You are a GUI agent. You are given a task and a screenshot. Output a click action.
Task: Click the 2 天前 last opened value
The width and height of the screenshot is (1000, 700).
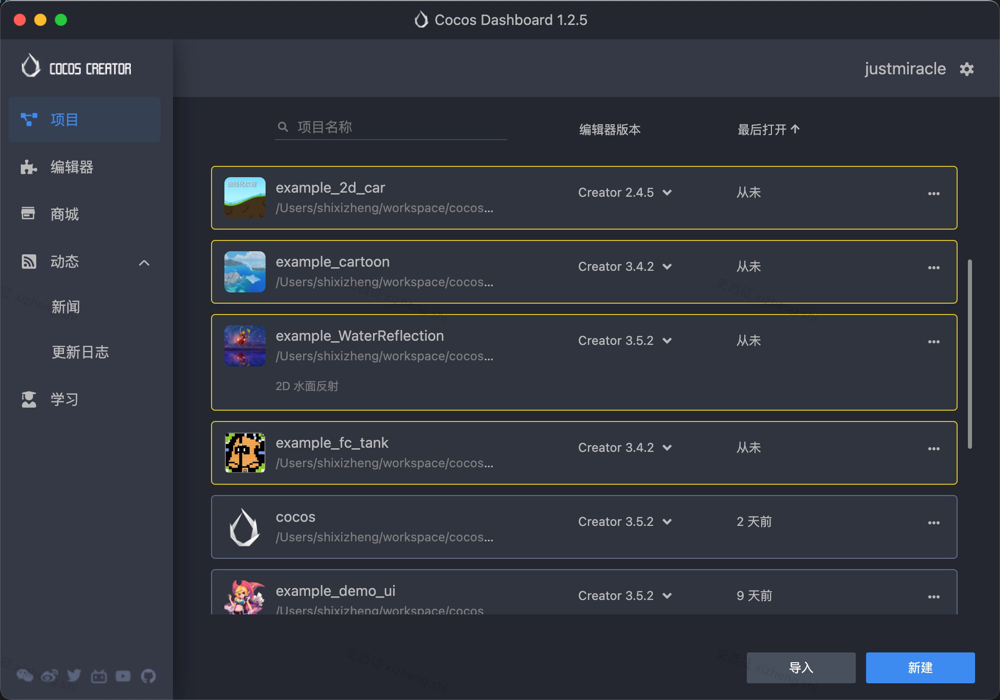pyautogui.click(x=754, y=521)
